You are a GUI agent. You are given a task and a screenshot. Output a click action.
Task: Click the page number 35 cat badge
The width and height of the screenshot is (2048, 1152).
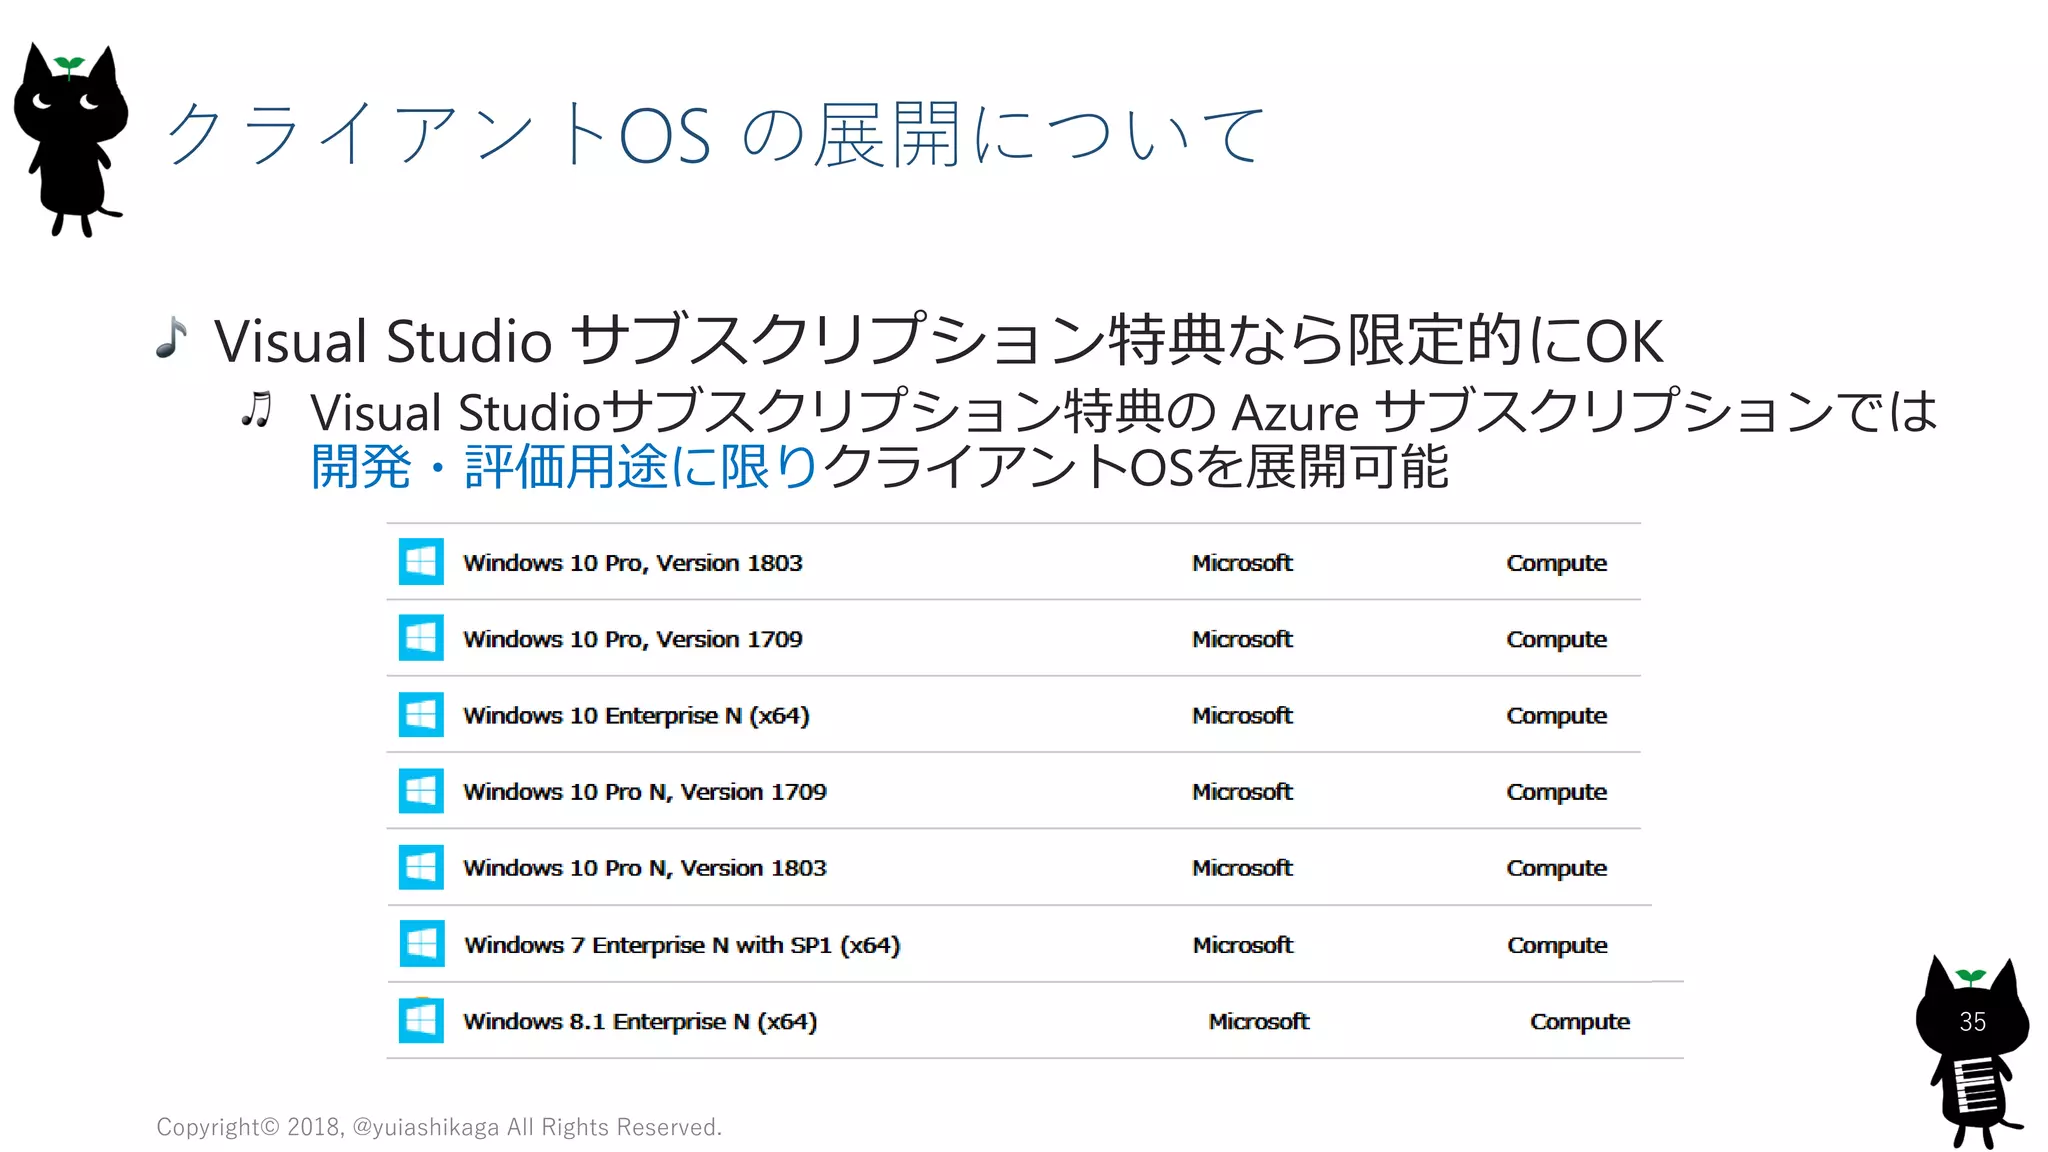[1972, 1050]
